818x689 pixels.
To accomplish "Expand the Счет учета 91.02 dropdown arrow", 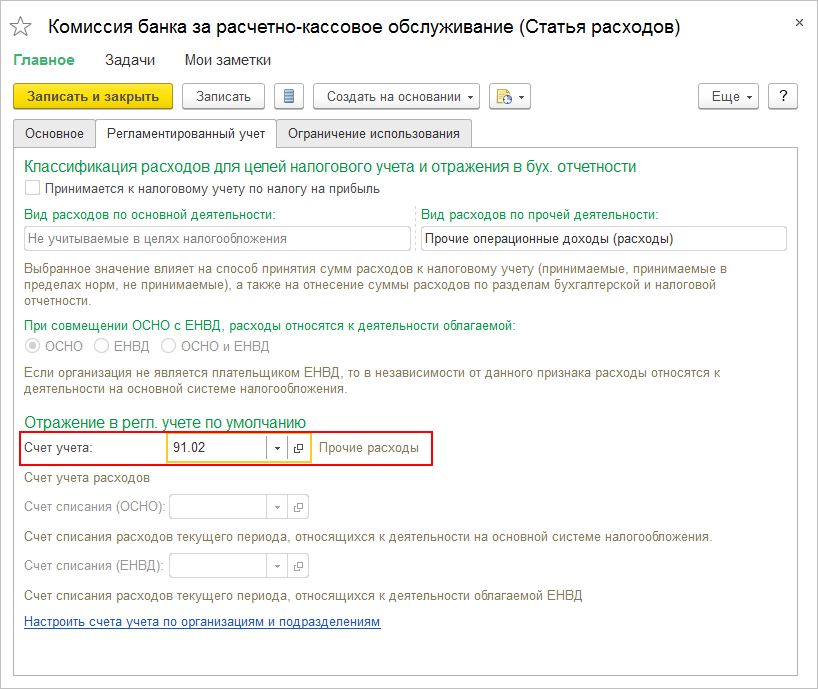I will (x=277, y=448).
